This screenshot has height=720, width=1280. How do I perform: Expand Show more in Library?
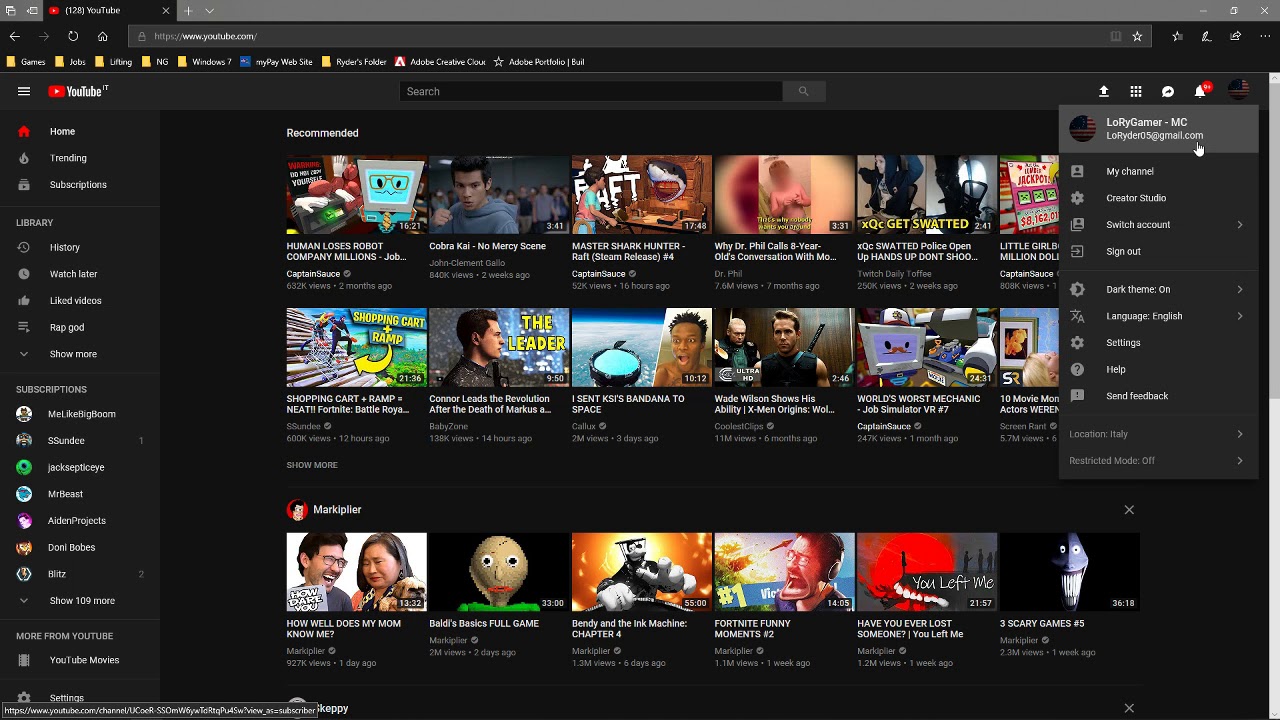[x=80, y=354]
